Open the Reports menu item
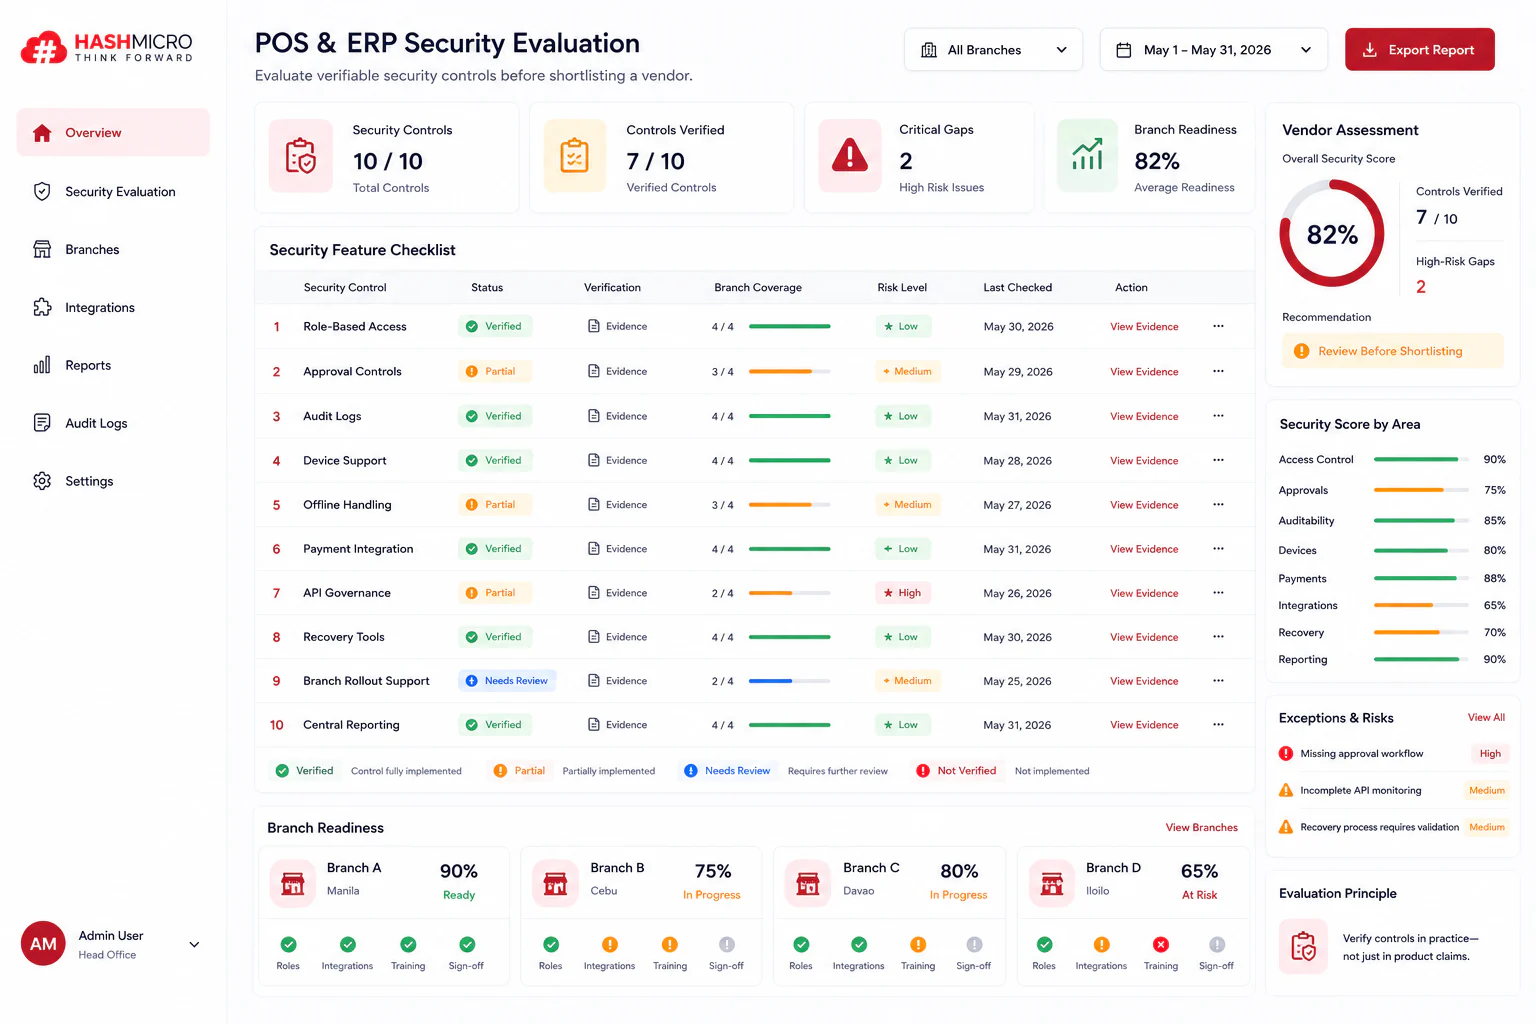This screenshot has height=1024, width=1536. tap(113, 366)
